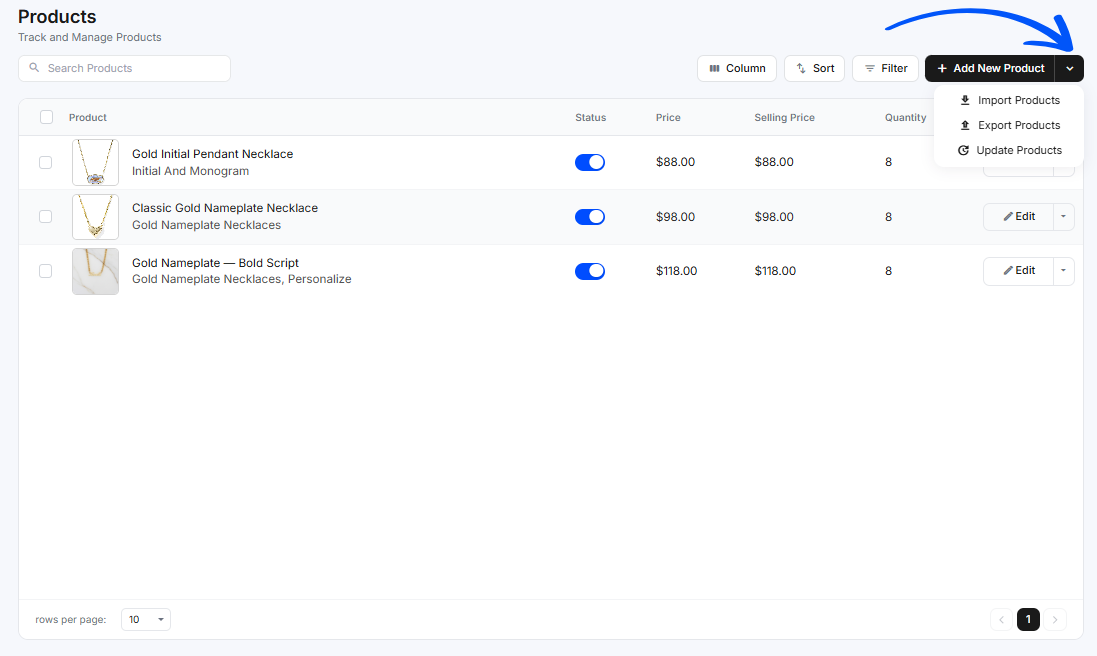Click Add New Product button
Viewport: 1097px width, 656px height.
[990, 69]
